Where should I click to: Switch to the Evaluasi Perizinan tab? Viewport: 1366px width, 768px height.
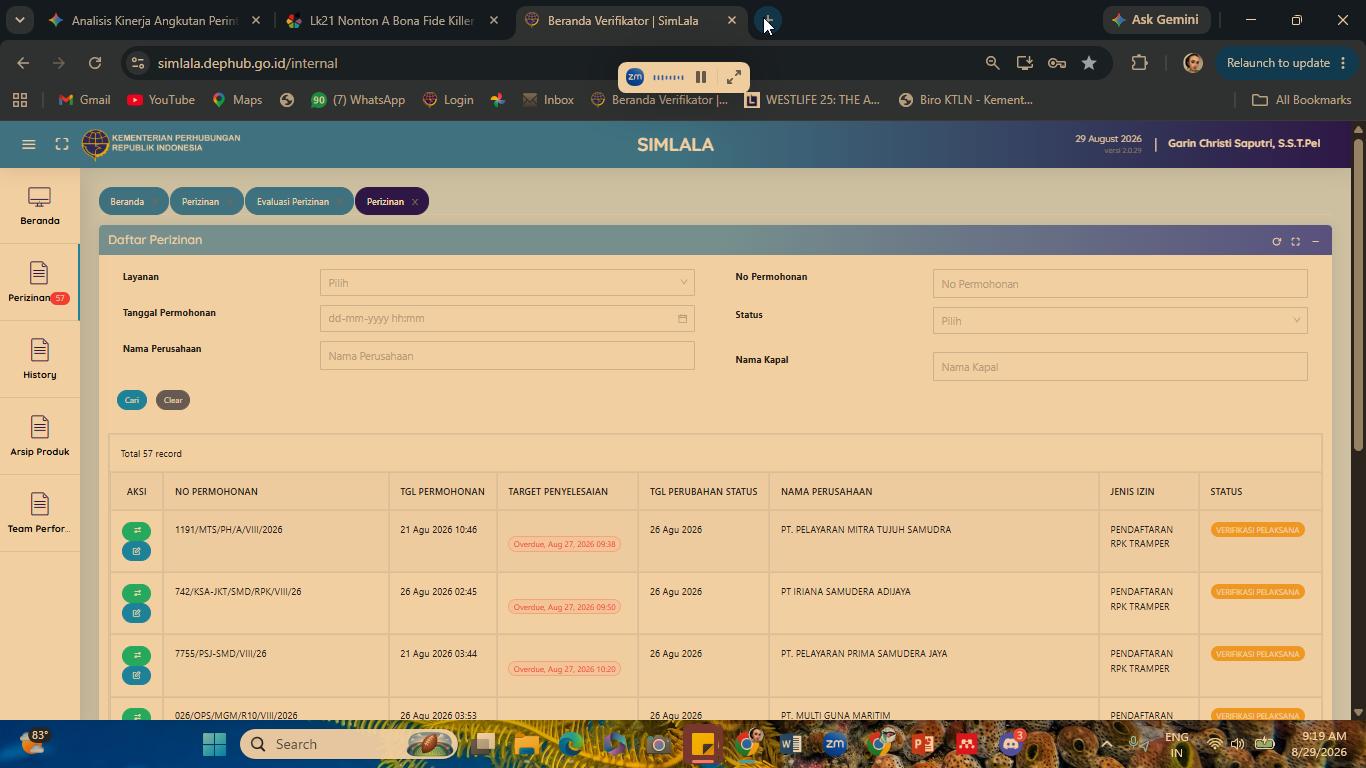click(293, 202)
